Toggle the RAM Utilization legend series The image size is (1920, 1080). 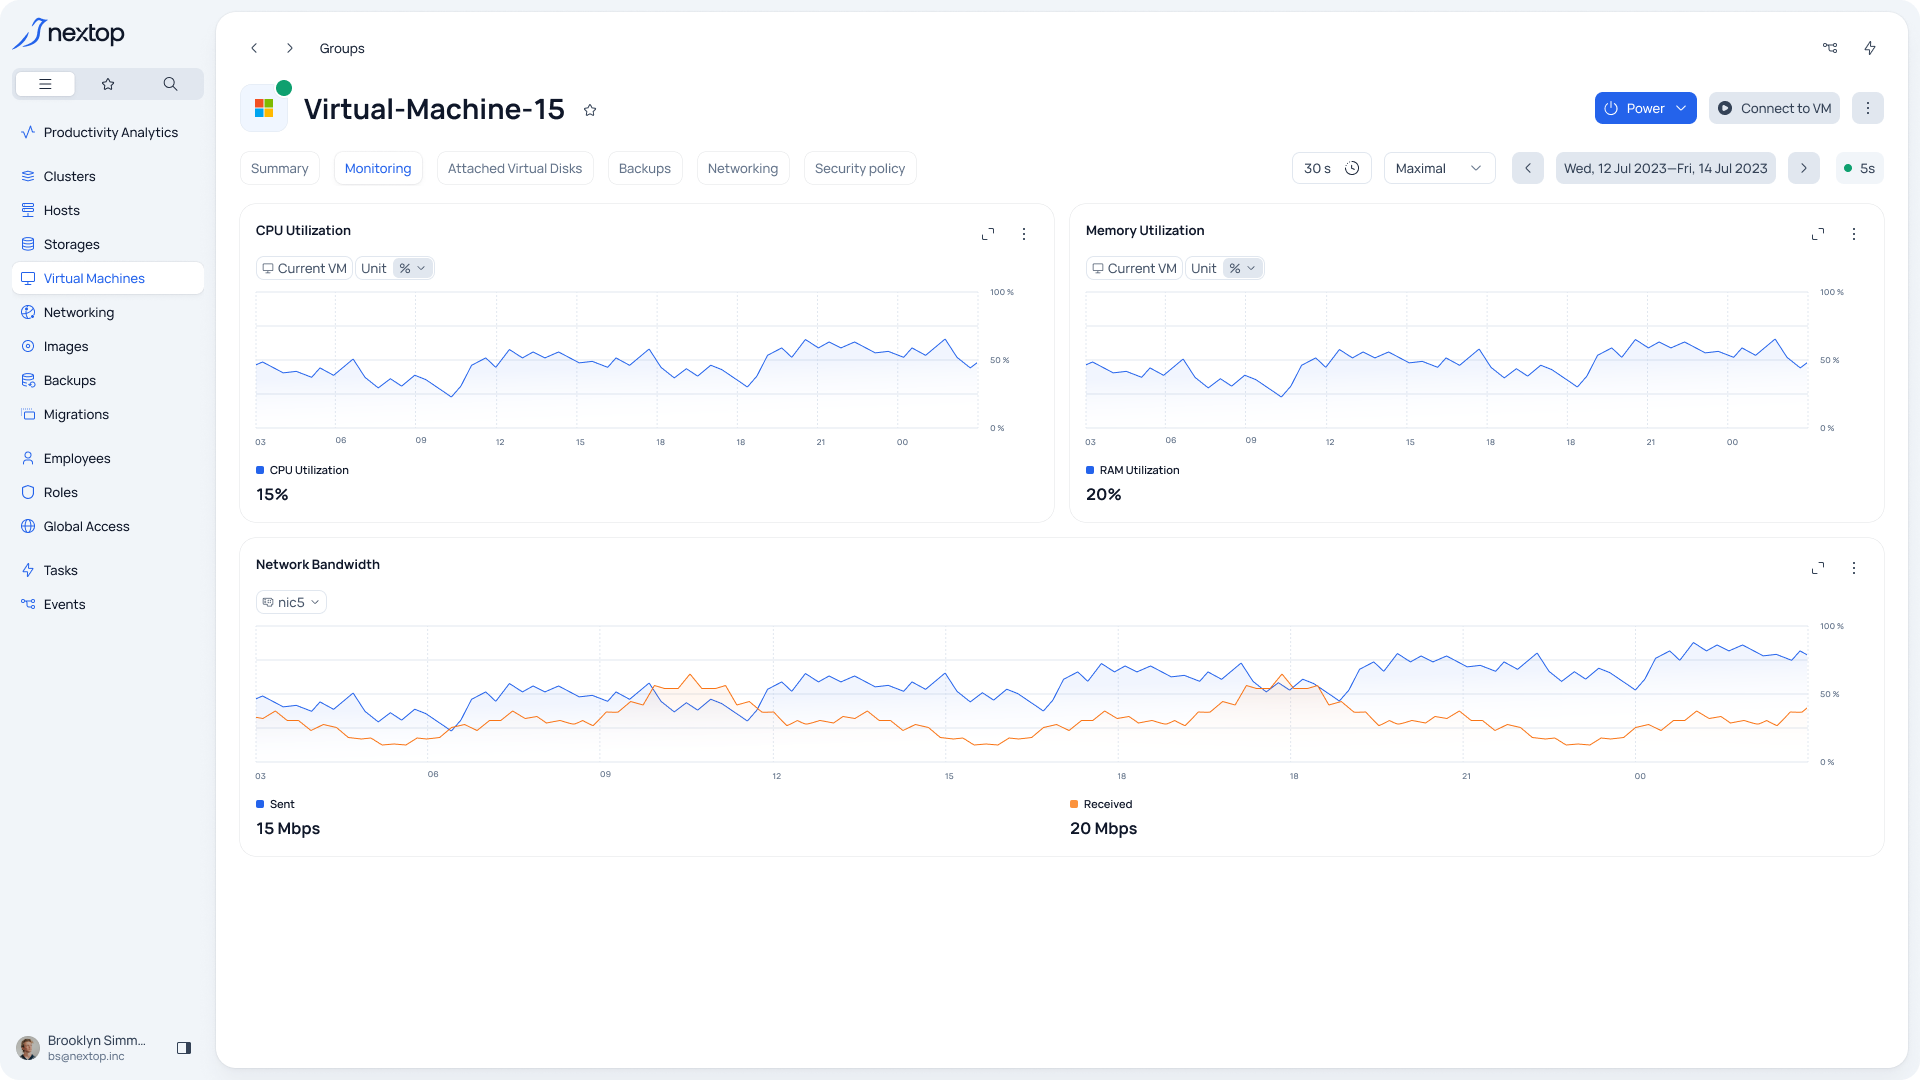pyautogui.click(x=1133, y=470)
